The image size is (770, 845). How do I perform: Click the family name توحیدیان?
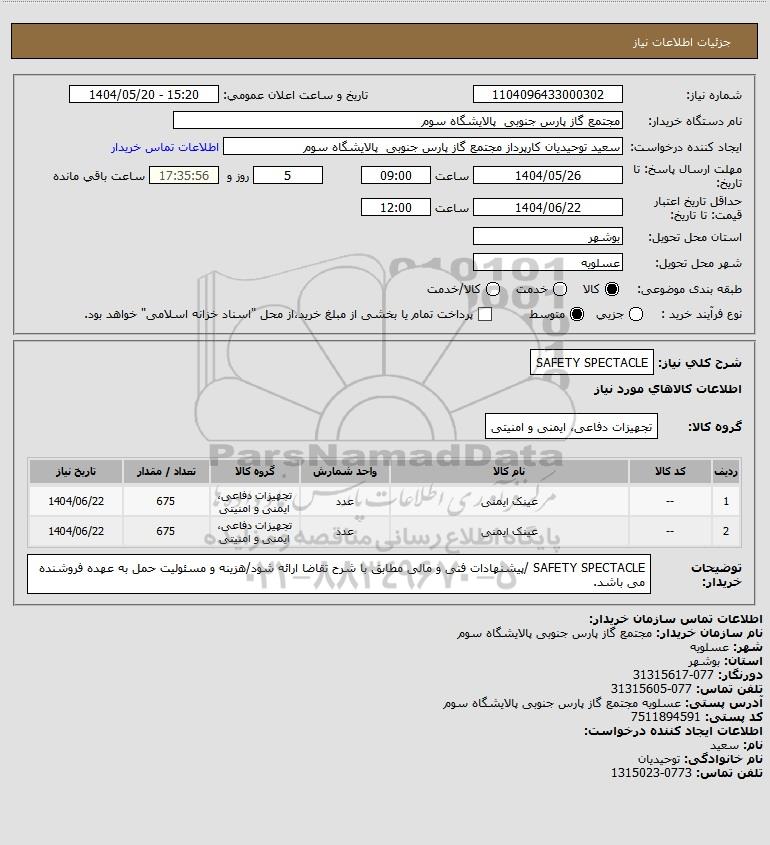click(659, 759)
